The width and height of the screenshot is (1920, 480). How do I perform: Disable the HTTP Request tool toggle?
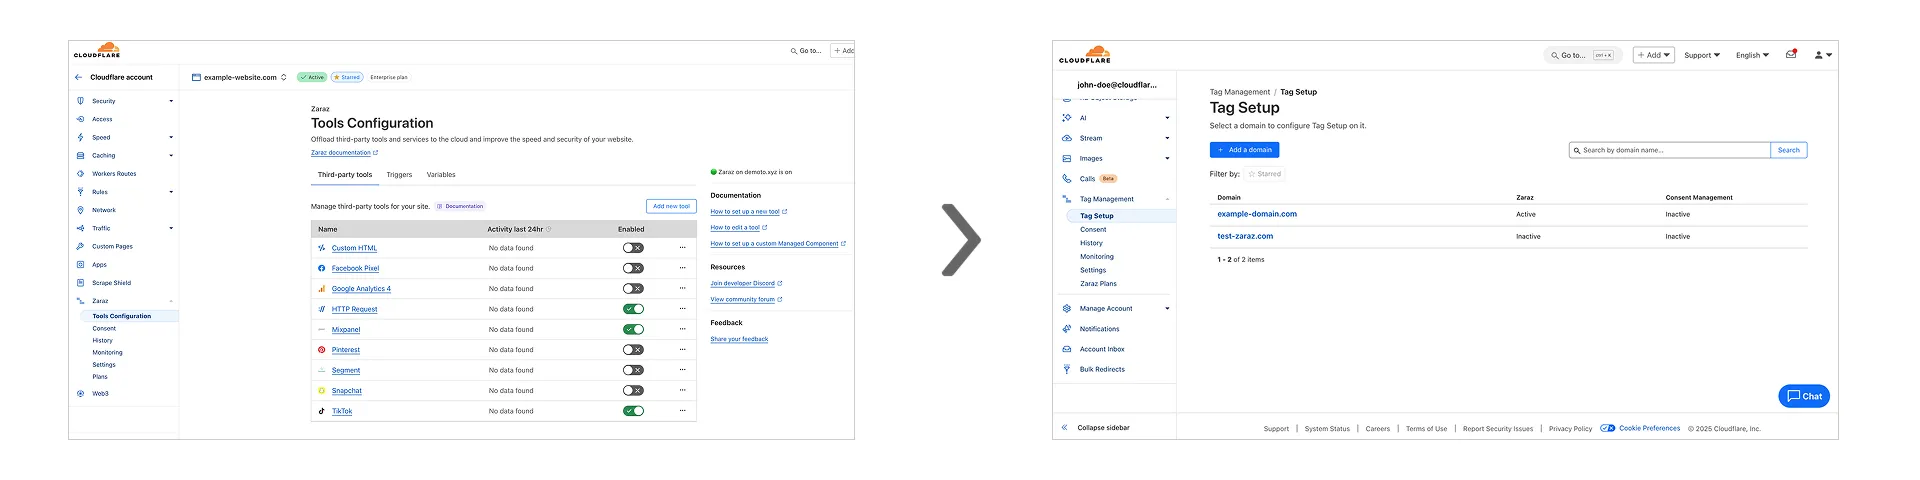pyautogui.click(x=633, y=309)
